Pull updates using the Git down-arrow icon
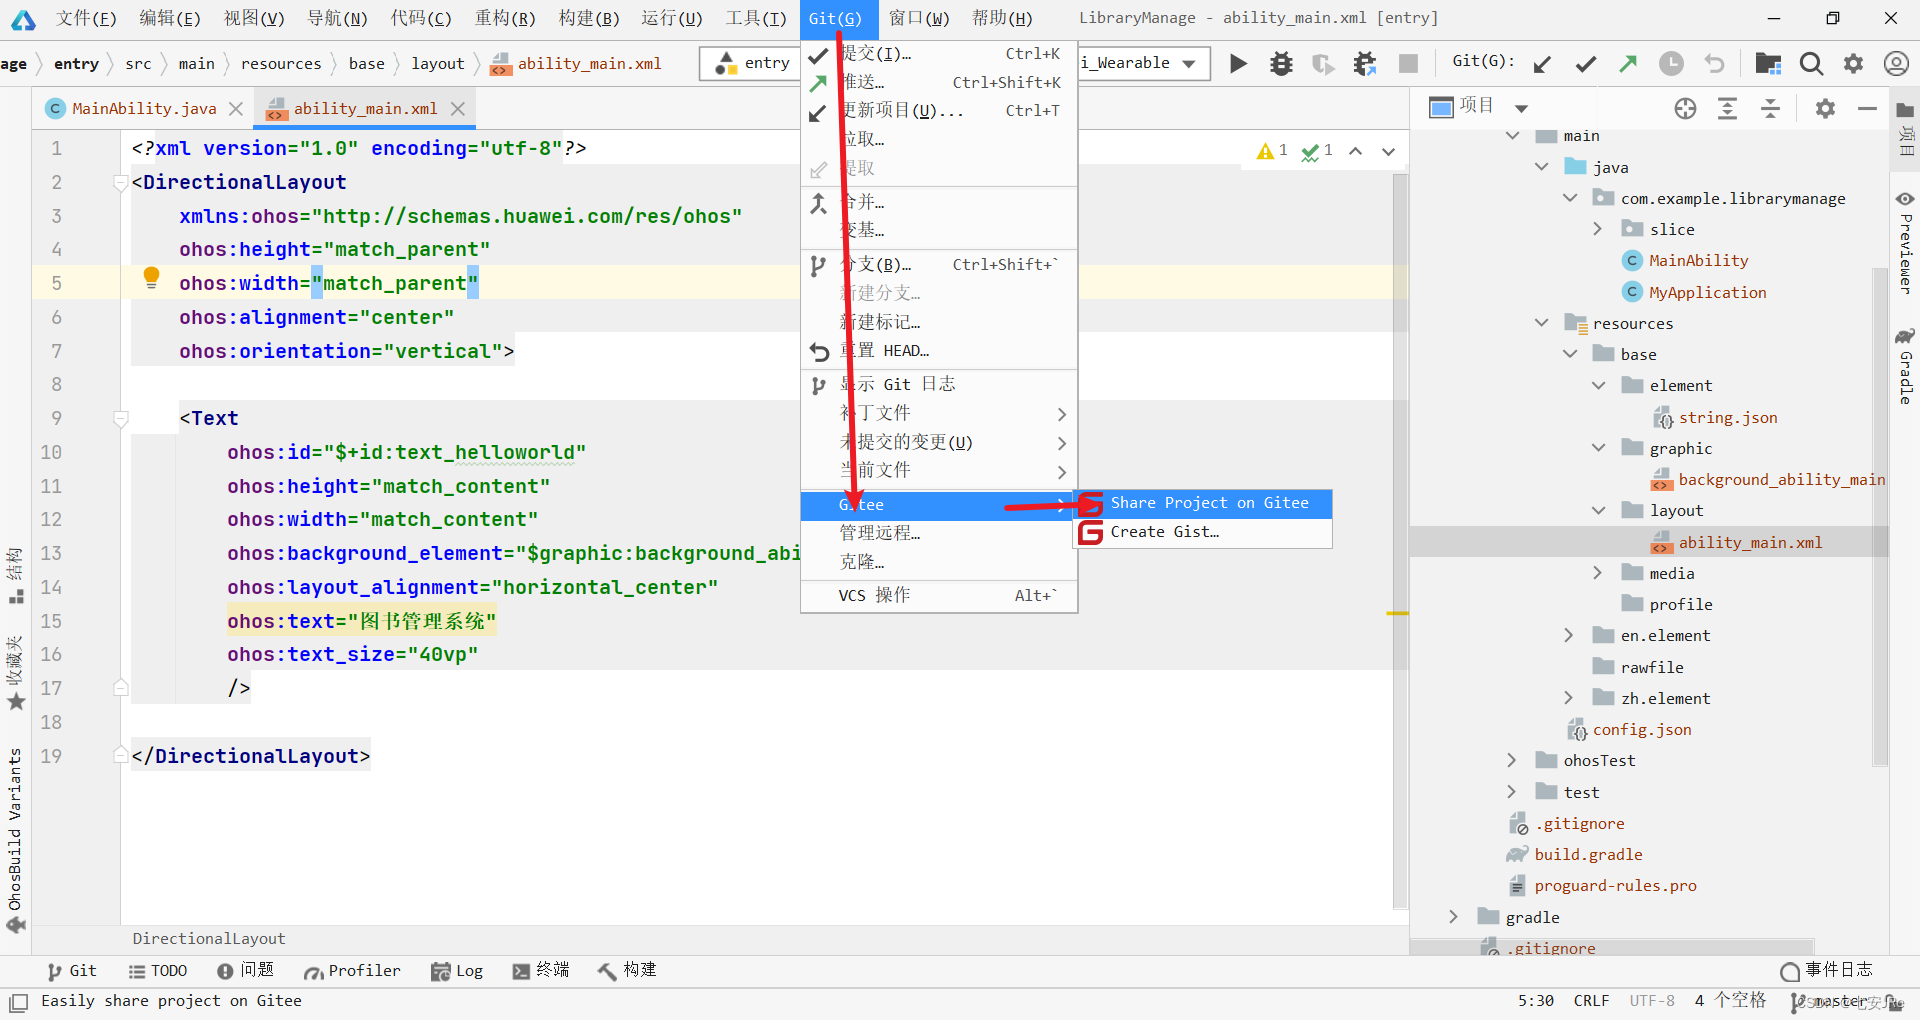Image resolution: width=1920 pixels, height=1020 pixels. click(1542, 63)
